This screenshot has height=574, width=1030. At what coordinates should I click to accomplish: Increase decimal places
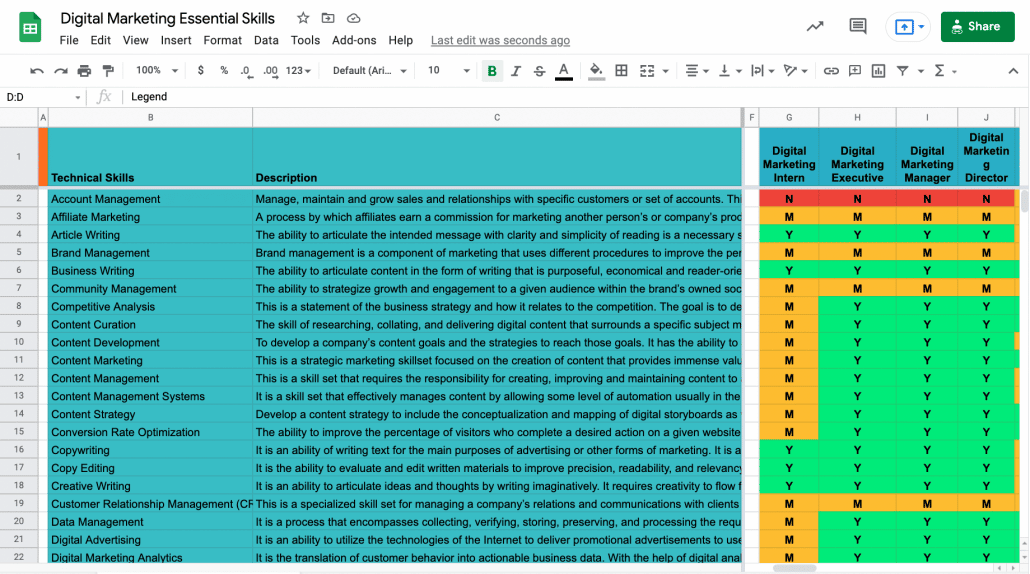click(270, 71)
